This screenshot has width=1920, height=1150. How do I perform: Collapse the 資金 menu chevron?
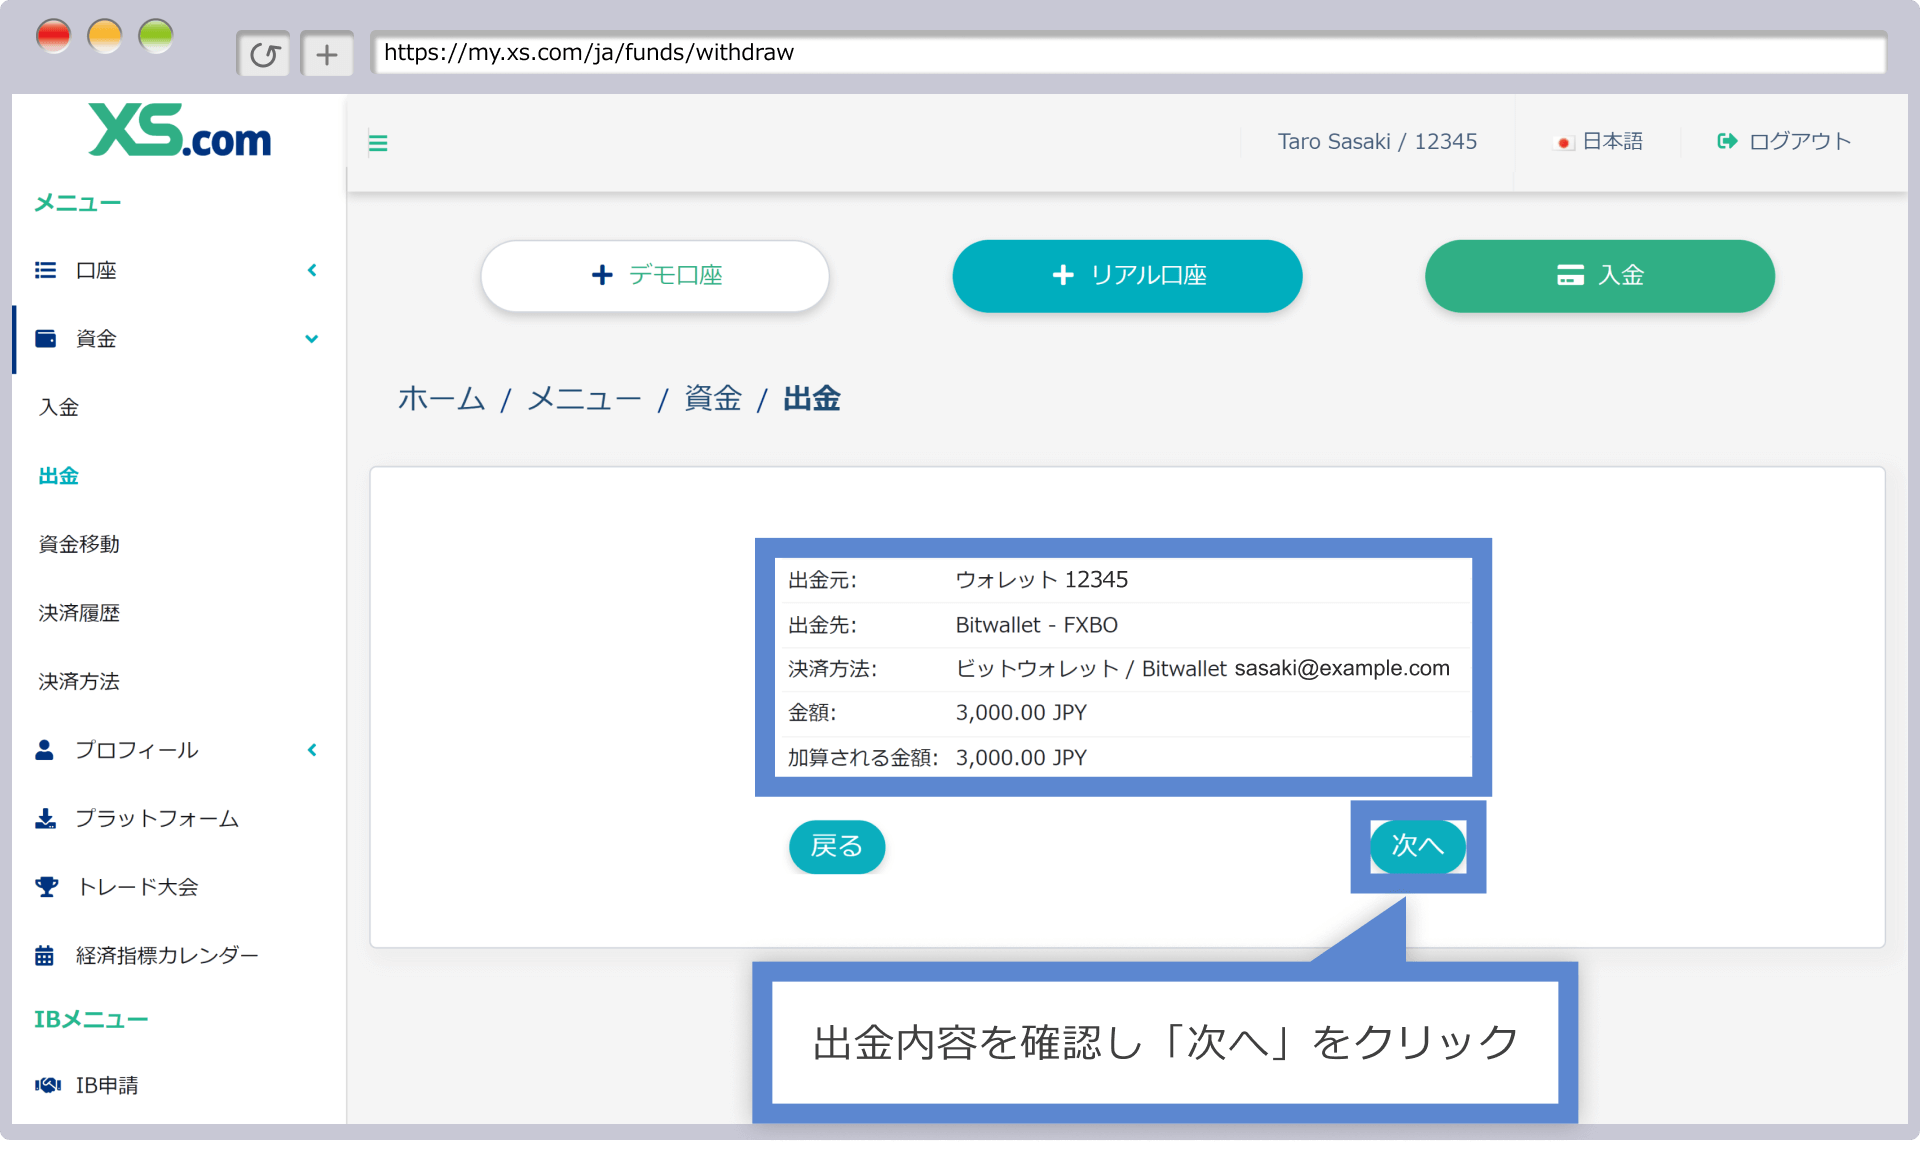tap(312, 339)
